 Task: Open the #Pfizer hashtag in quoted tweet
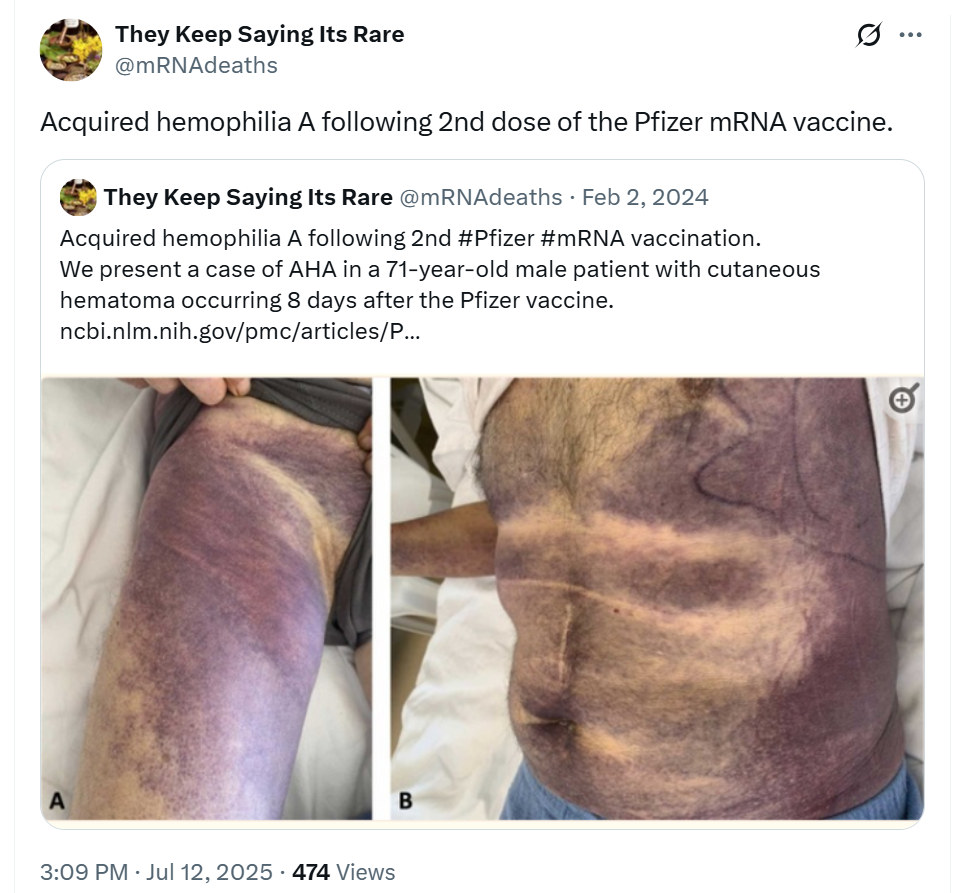click(x=496, y=238)
